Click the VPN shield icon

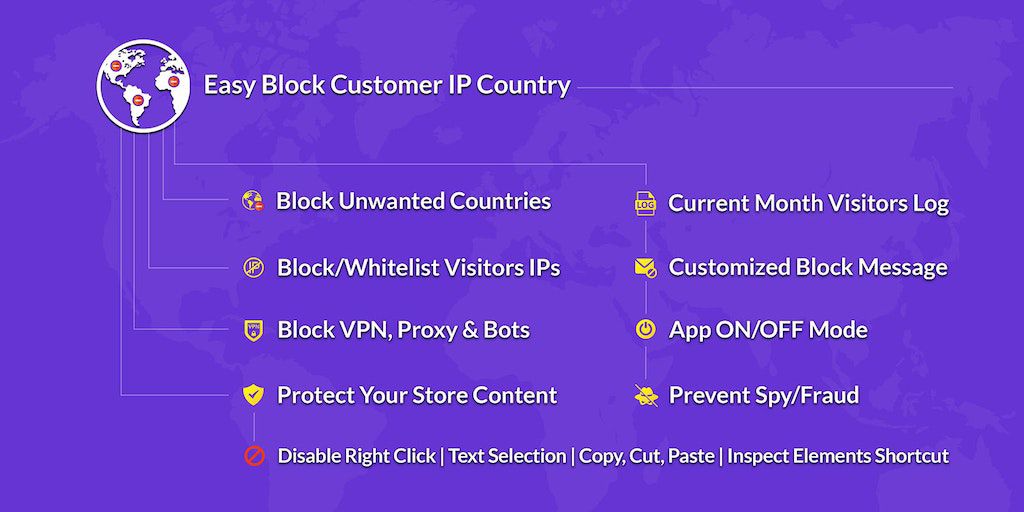253,331
